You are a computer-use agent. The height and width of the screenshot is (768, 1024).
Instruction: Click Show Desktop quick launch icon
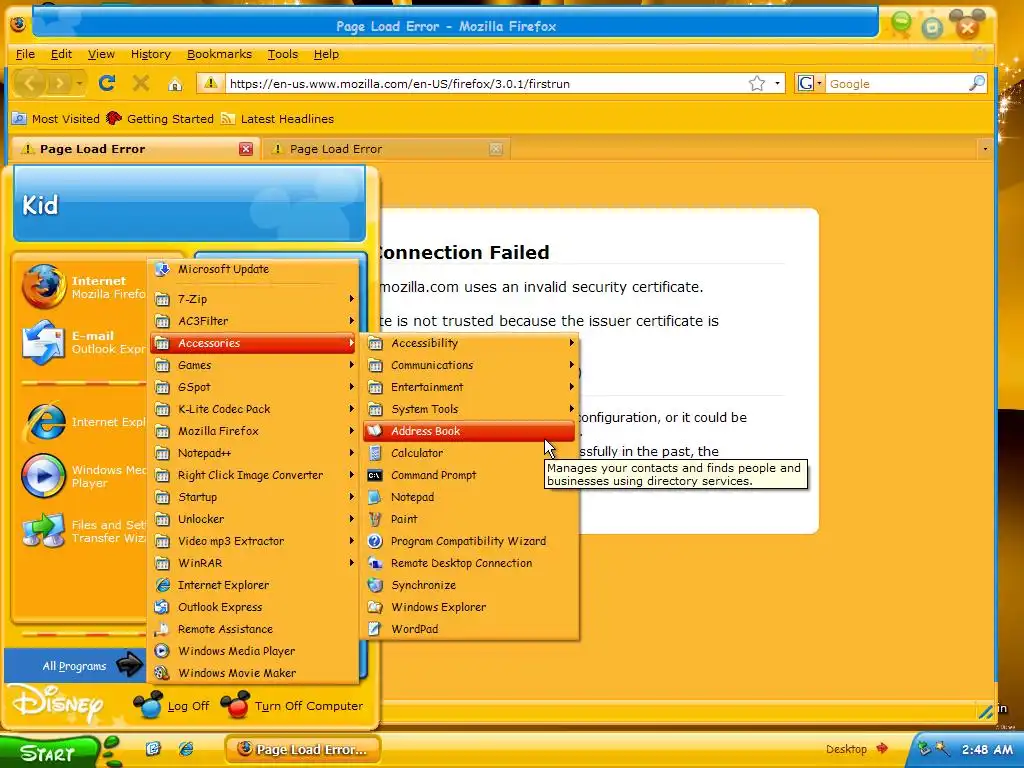point(153,748)
